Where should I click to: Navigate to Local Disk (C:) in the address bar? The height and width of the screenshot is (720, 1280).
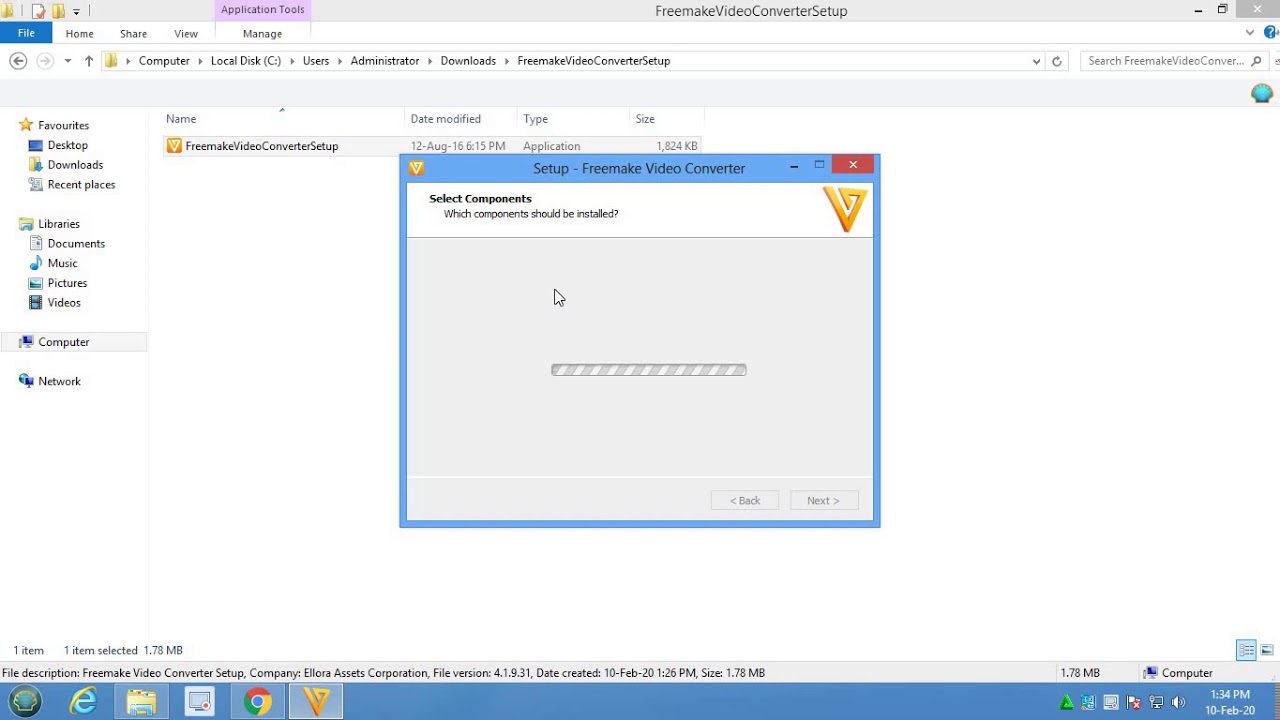point(246,61)
